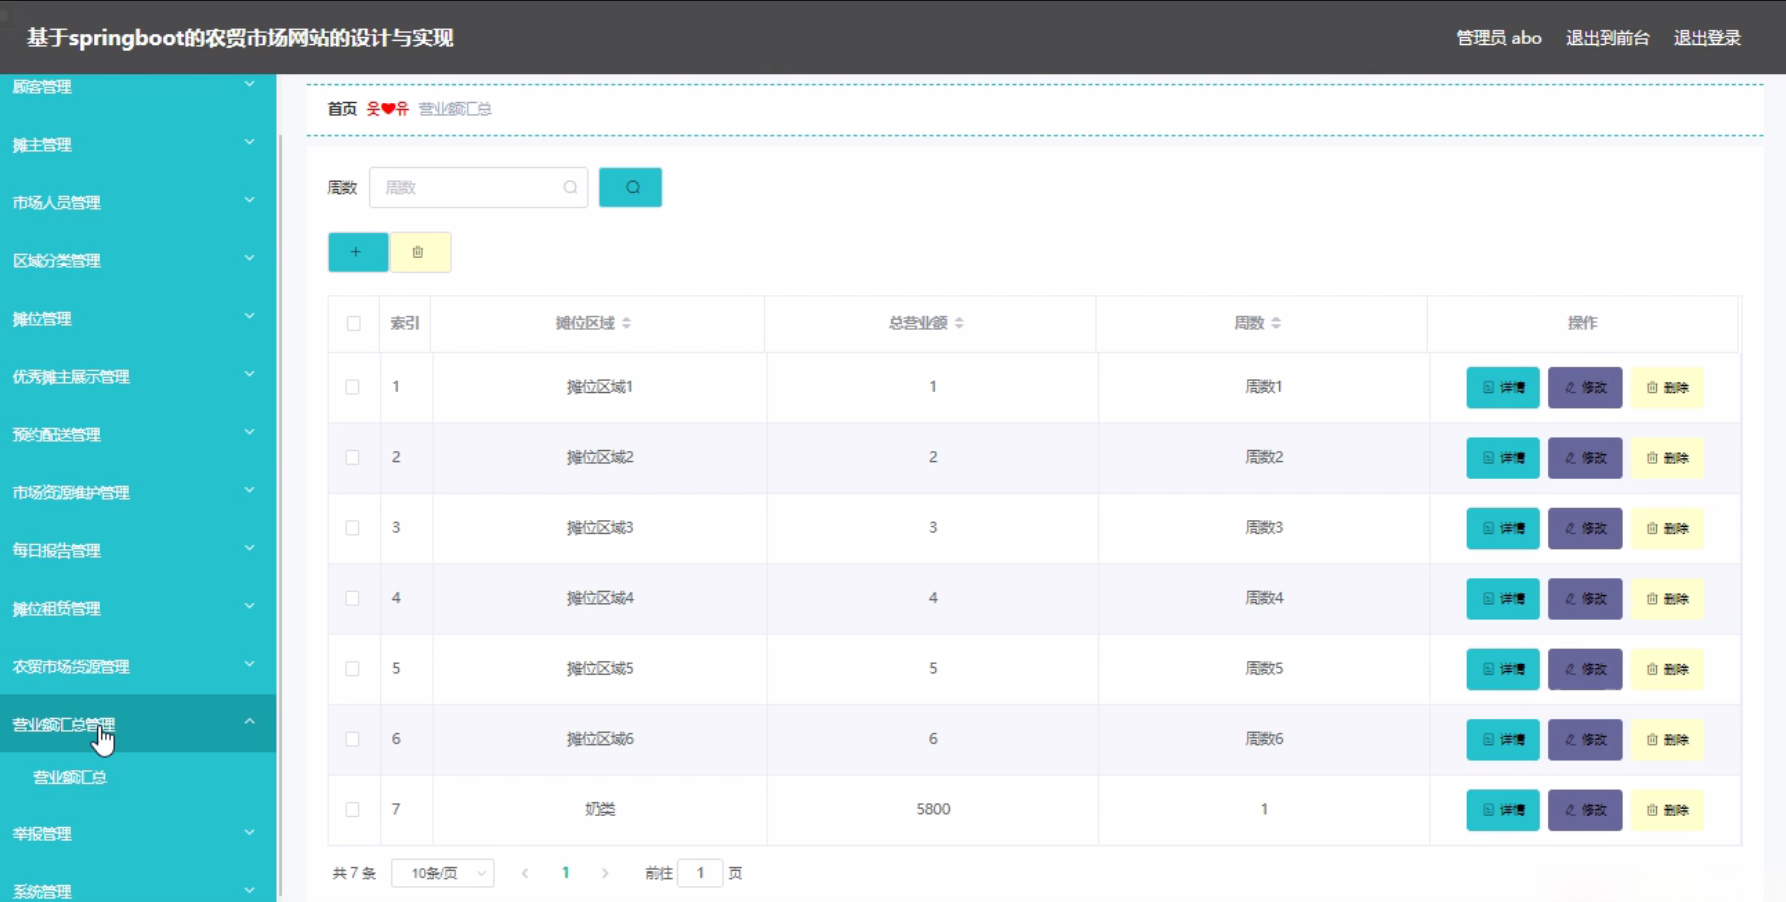The height and width of the screenshot is (902, 1786).
Task: Click the batch delete trash icon
Action: pyautogui.click(x=419, y=252)
